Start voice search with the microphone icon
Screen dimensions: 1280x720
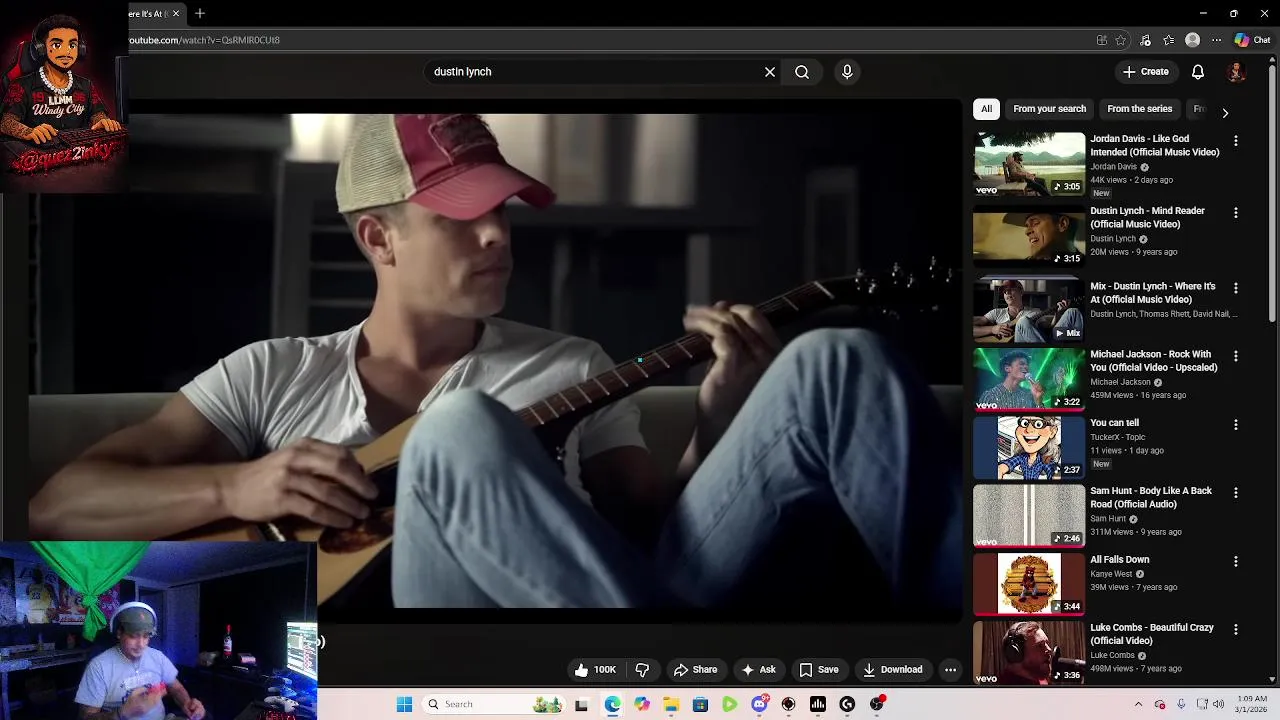point(847,72)
